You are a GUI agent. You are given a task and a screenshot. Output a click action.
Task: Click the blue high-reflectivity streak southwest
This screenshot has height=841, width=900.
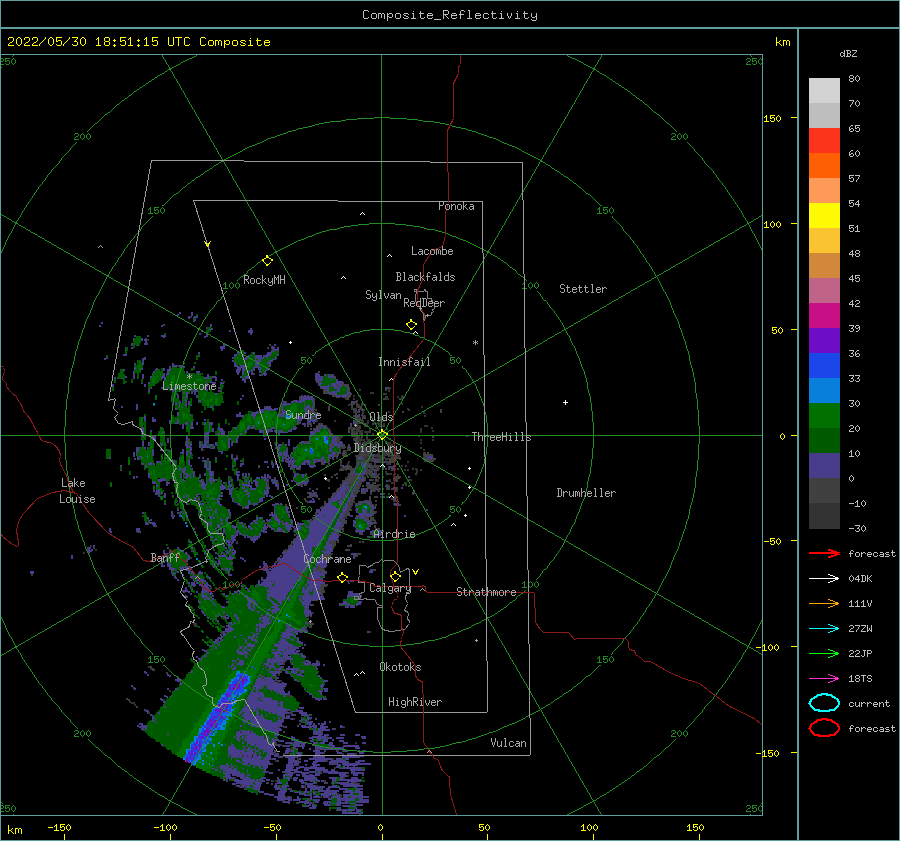(x=217, y=718)
